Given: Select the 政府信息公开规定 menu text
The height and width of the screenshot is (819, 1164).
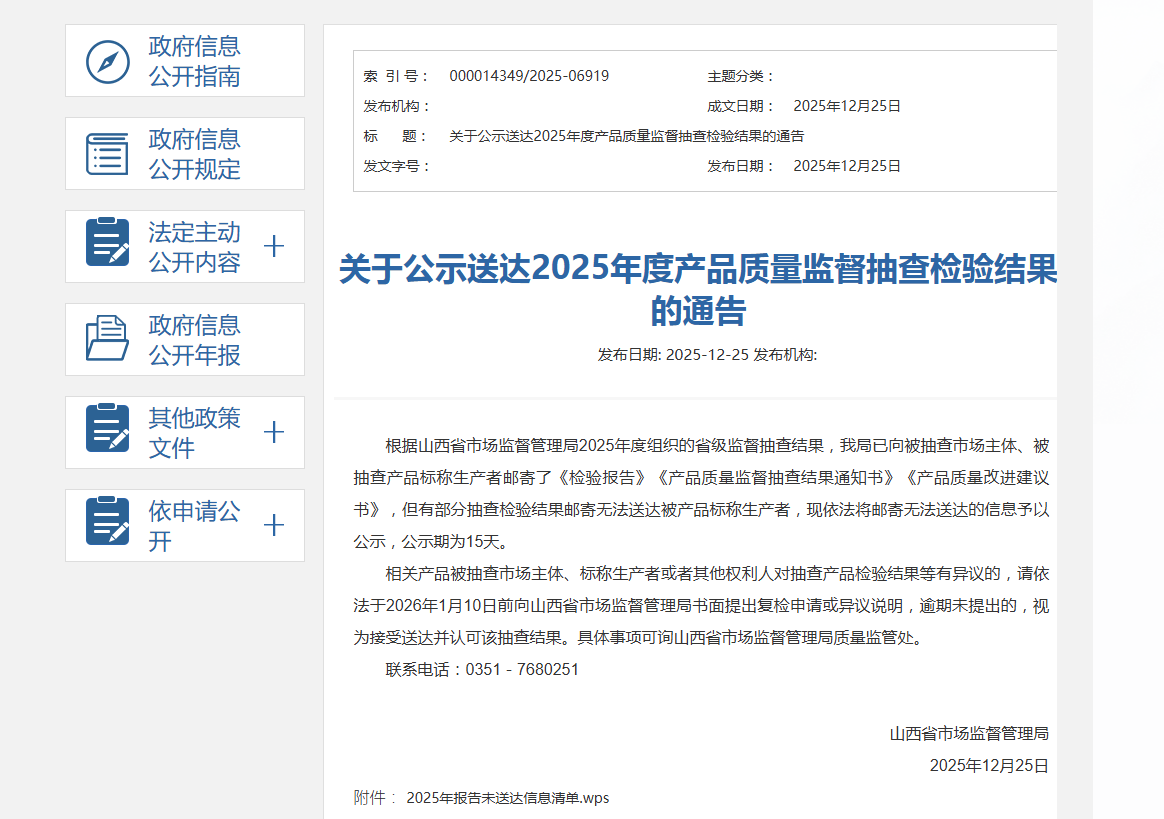Looking at the screenshot, I should [x=194, y=154].
